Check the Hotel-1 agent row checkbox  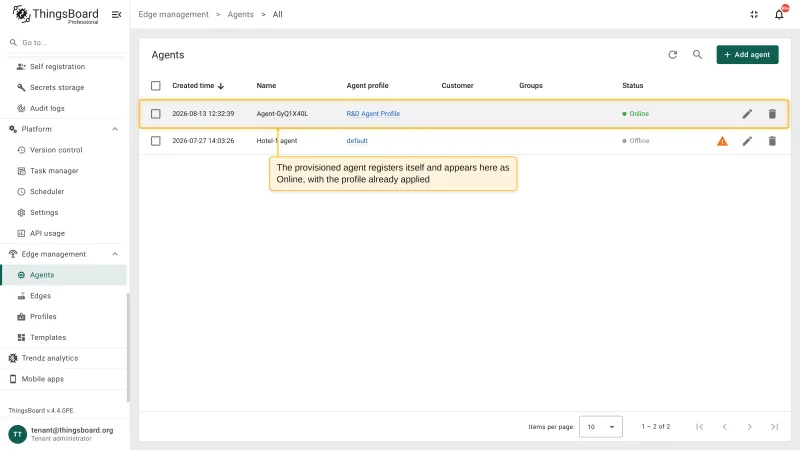[156, 141]
